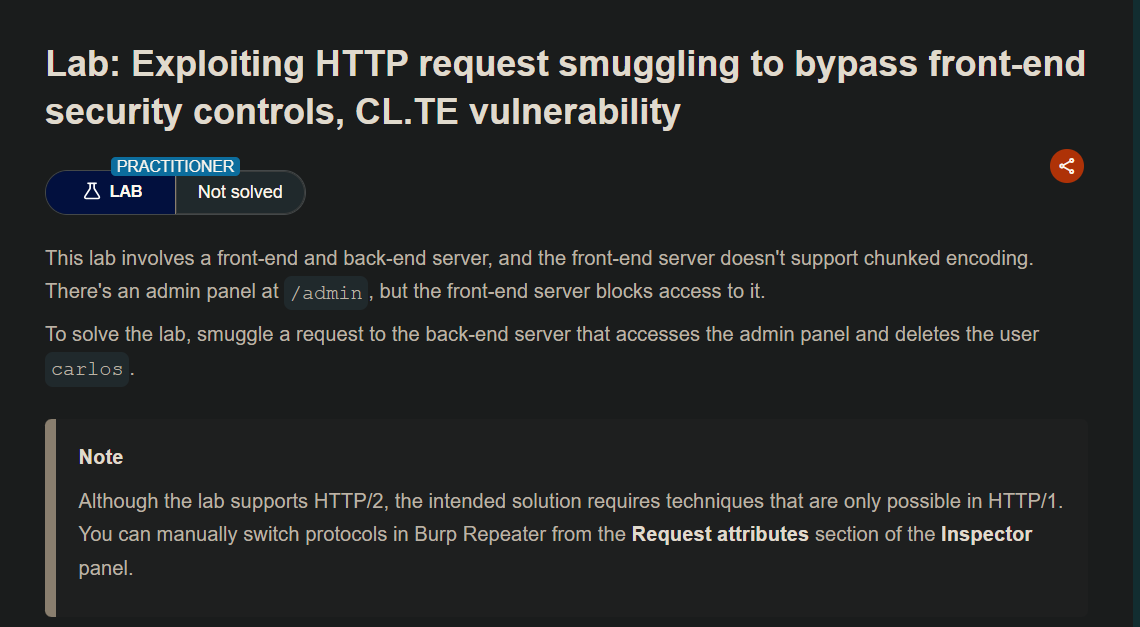1140x627 pixels.
Task: Click the sentence starting To solve the lab
Action: [542, 334]
